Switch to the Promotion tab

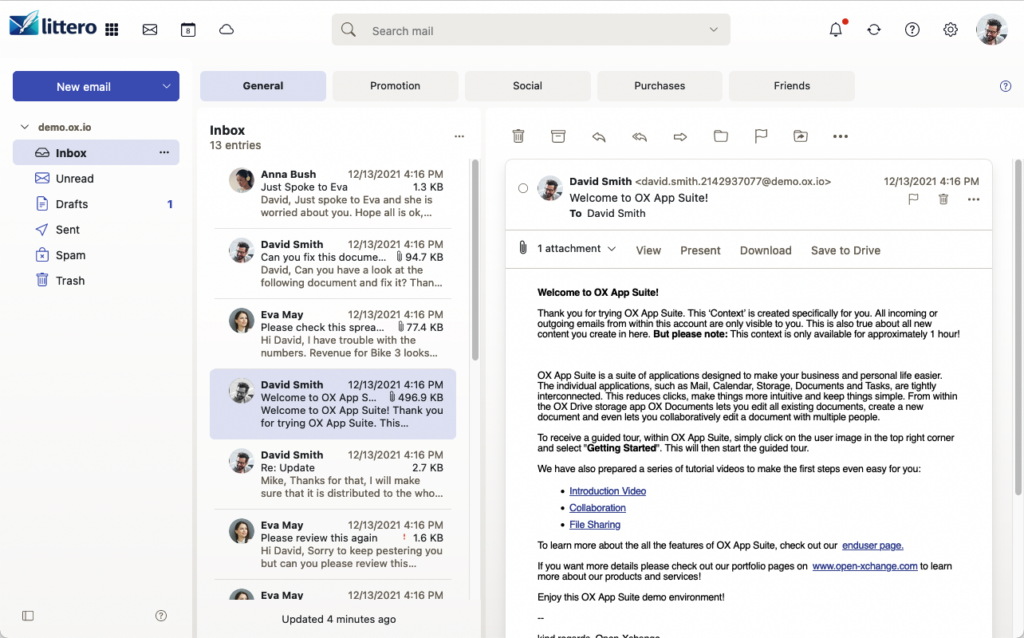tap(395, 86)
